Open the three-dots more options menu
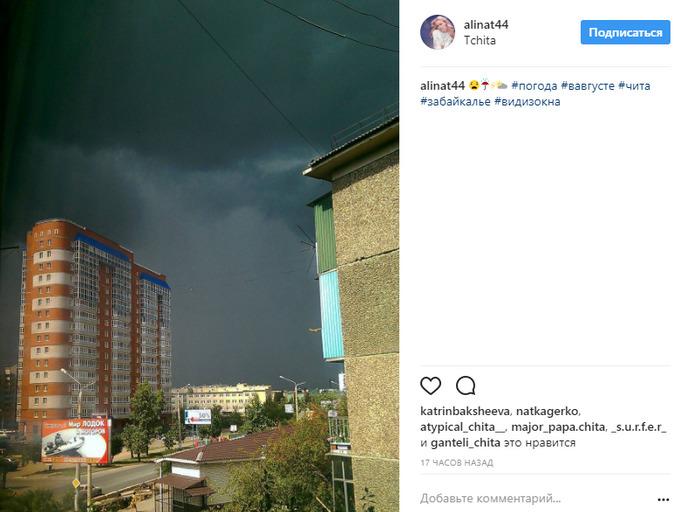680x512 pixels. (x=663, y=500)
